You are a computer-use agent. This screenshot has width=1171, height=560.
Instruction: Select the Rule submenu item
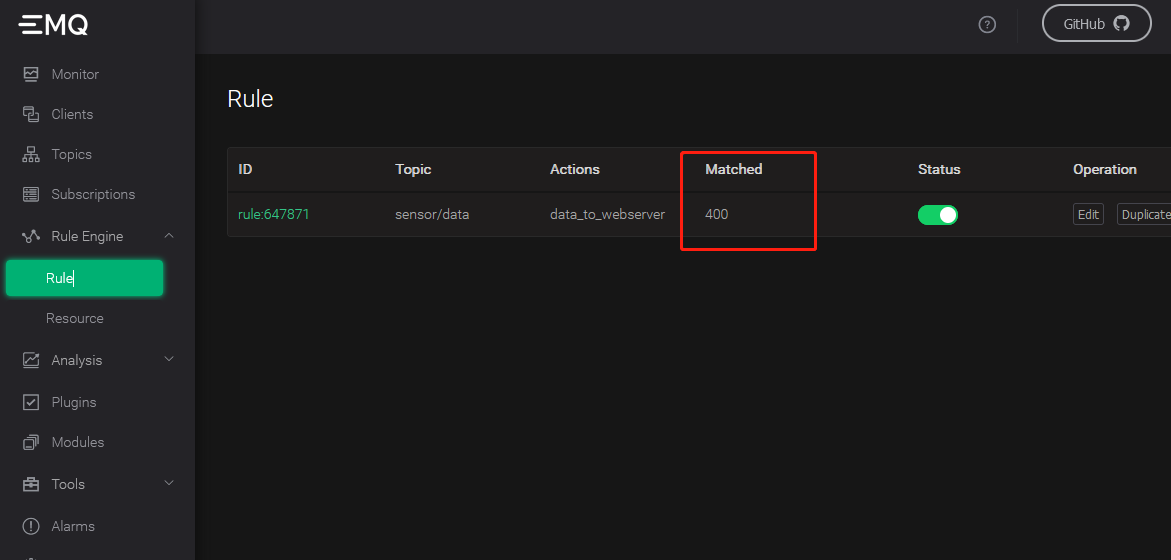pyautogui.click(x=84, y=278)
